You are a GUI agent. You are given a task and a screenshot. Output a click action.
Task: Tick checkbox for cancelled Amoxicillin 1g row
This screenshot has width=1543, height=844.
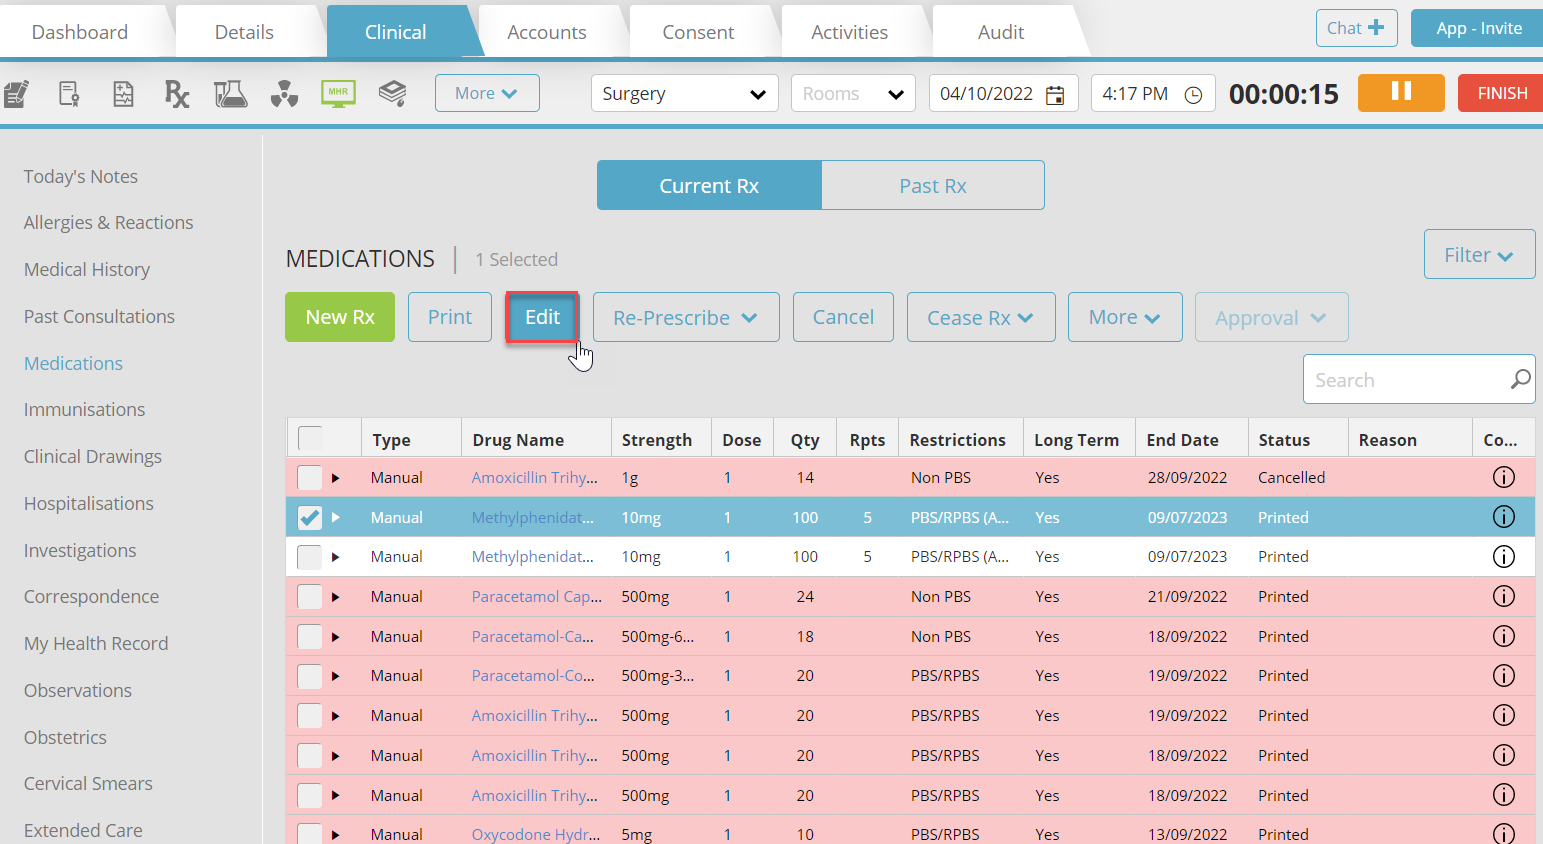310,477
